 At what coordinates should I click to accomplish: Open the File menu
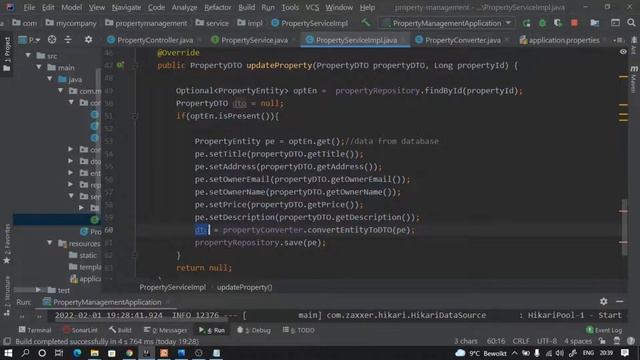point(29,7)
